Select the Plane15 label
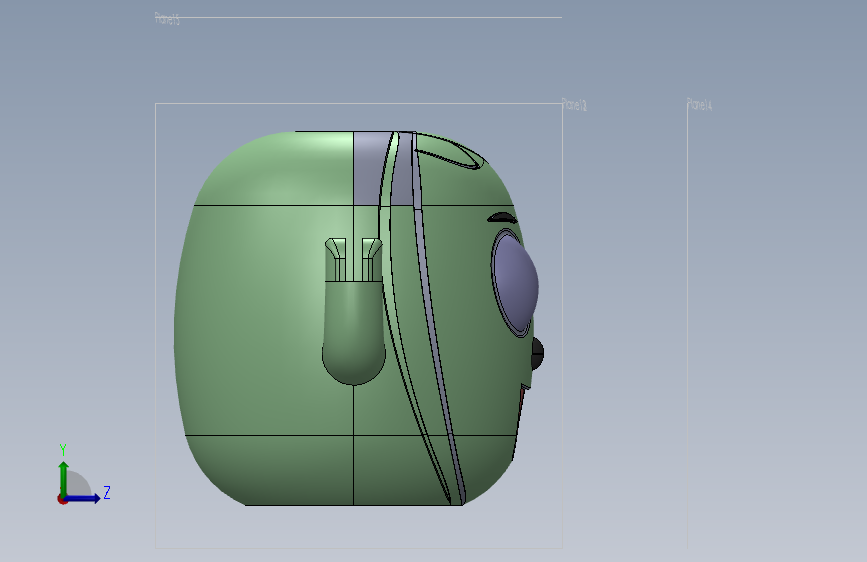This screenshot has height=562, width=867. tap(167, 19)
